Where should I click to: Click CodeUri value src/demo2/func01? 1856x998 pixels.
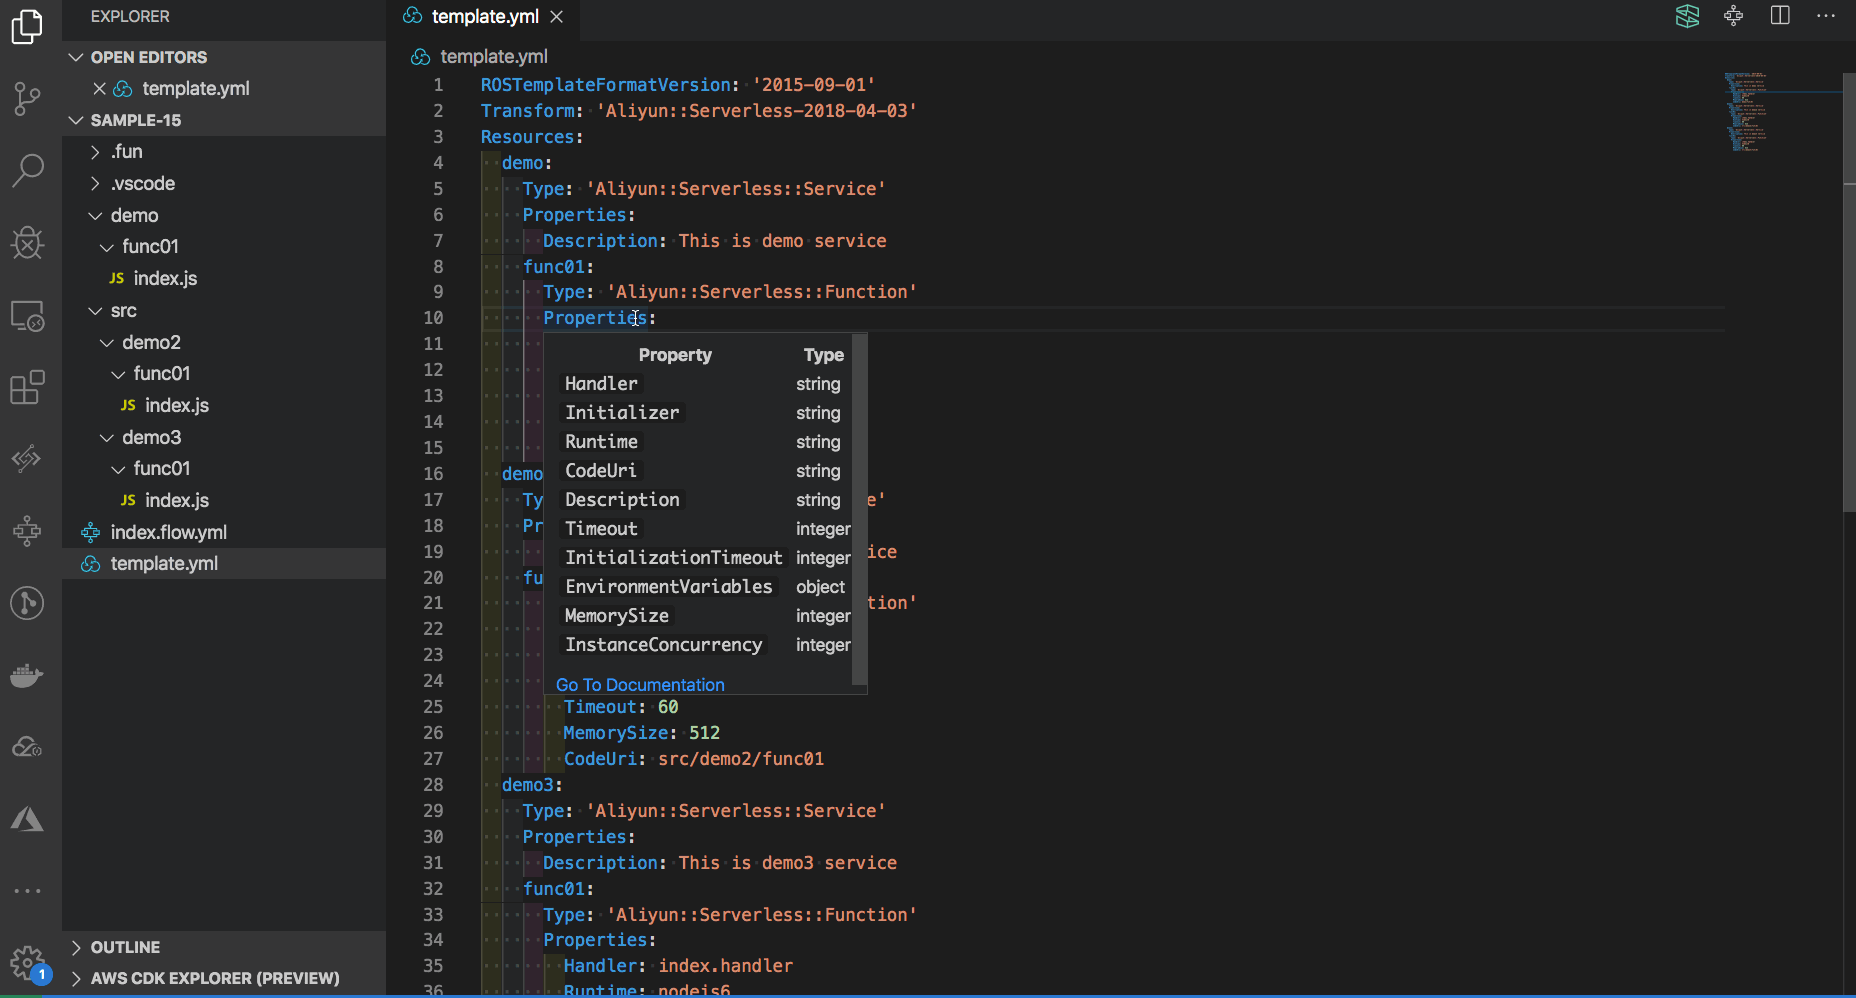[741, 759]
